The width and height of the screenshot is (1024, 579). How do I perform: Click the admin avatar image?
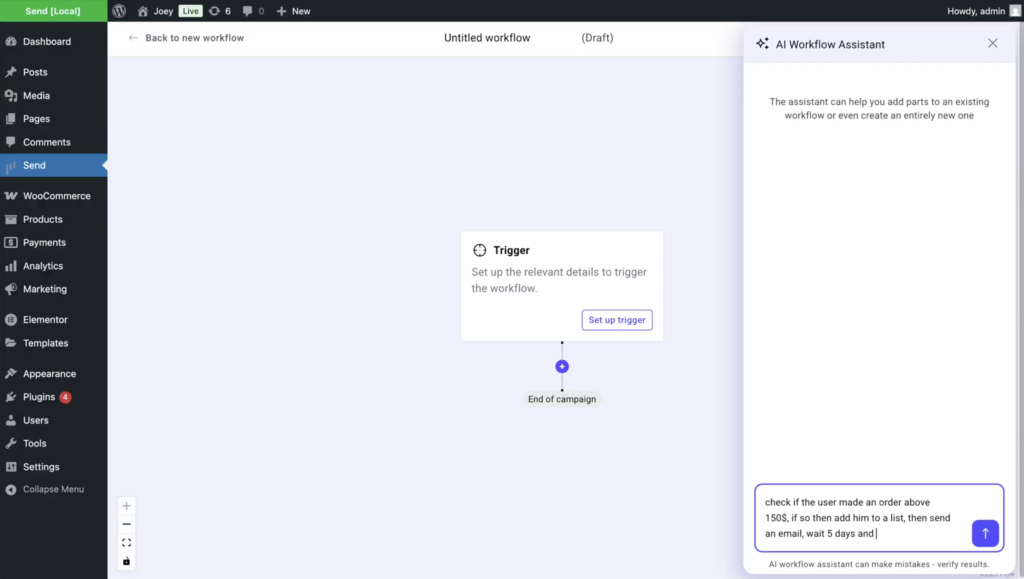pos(1015,11)
